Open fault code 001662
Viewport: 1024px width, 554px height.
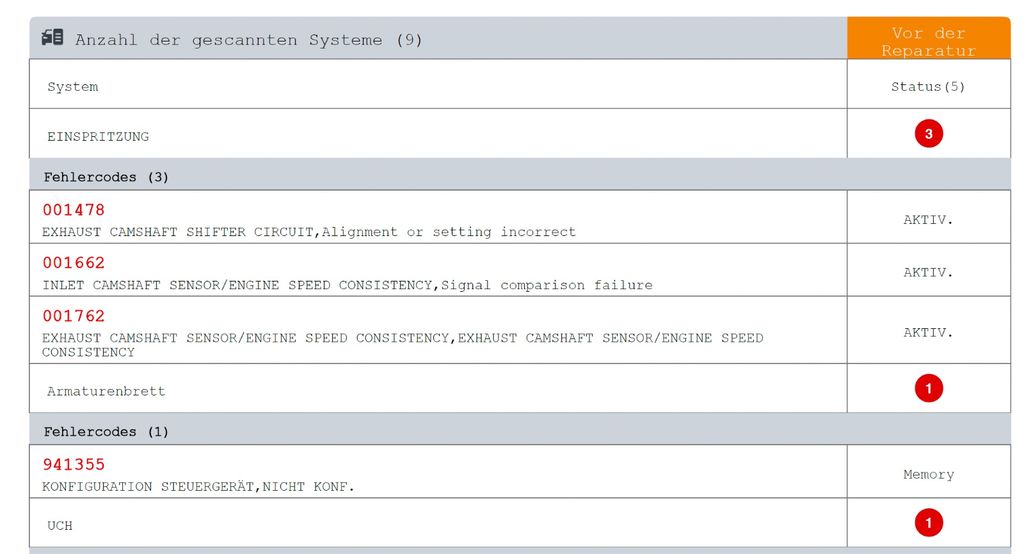click(x=73, y=263)
